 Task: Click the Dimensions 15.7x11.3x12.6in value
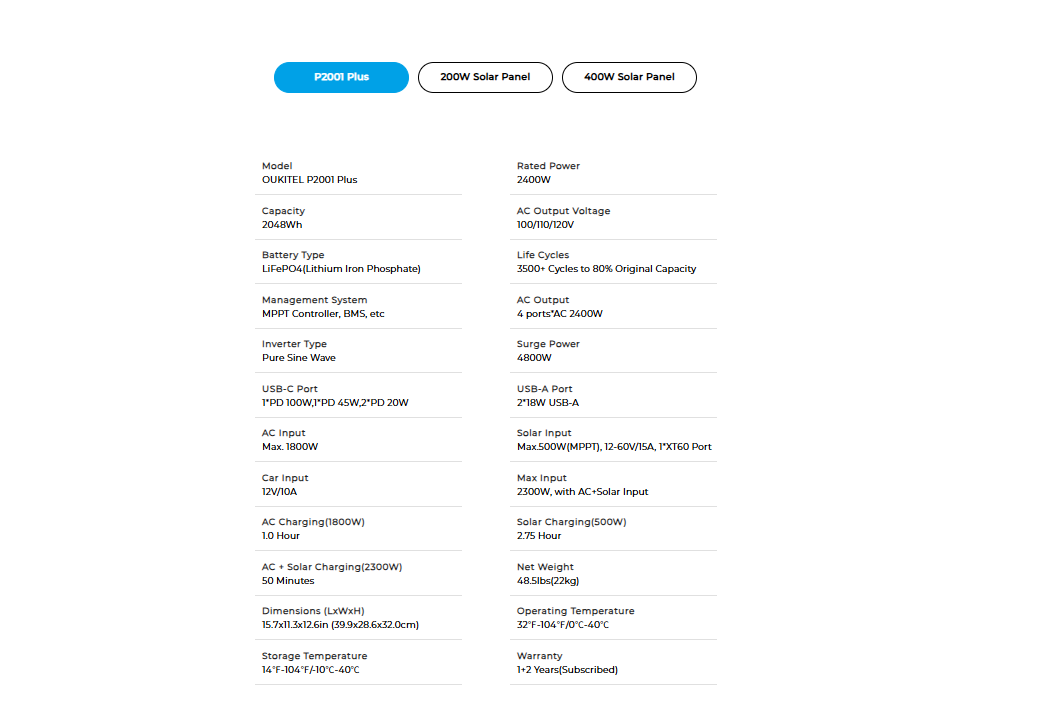click(x=340, y=625)
